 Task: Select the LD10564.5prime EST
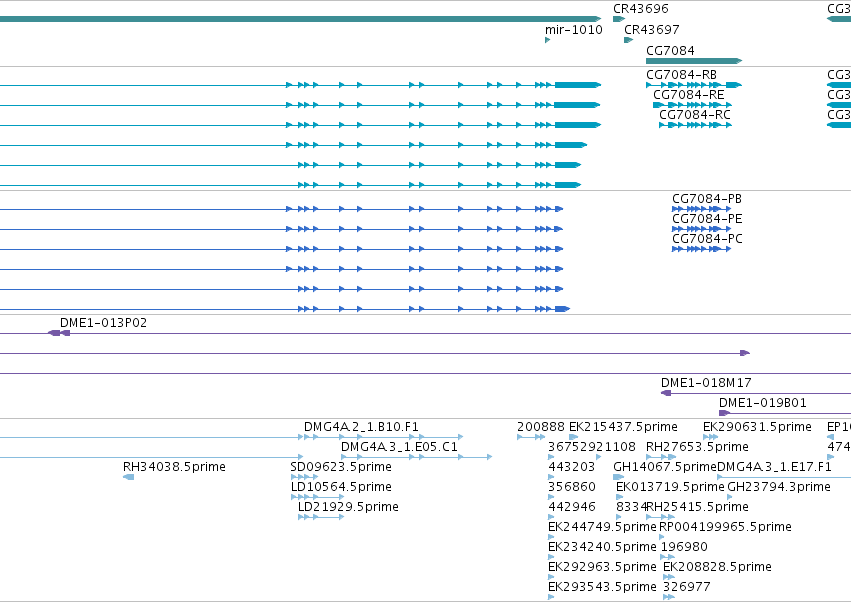tap(317, 497)
